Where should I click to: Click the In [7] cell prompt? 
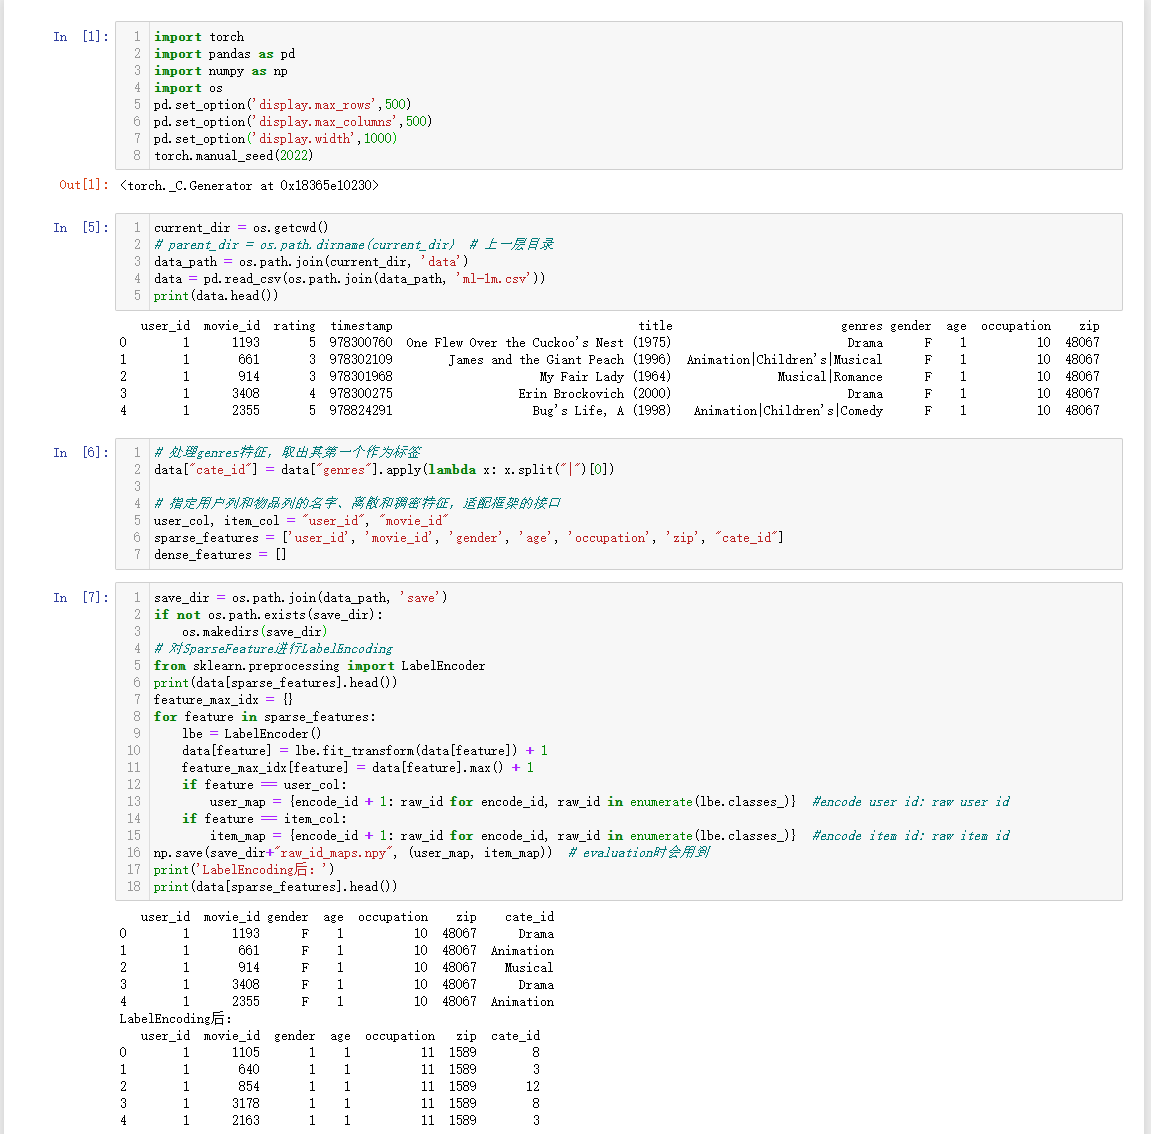coord(81,597)
